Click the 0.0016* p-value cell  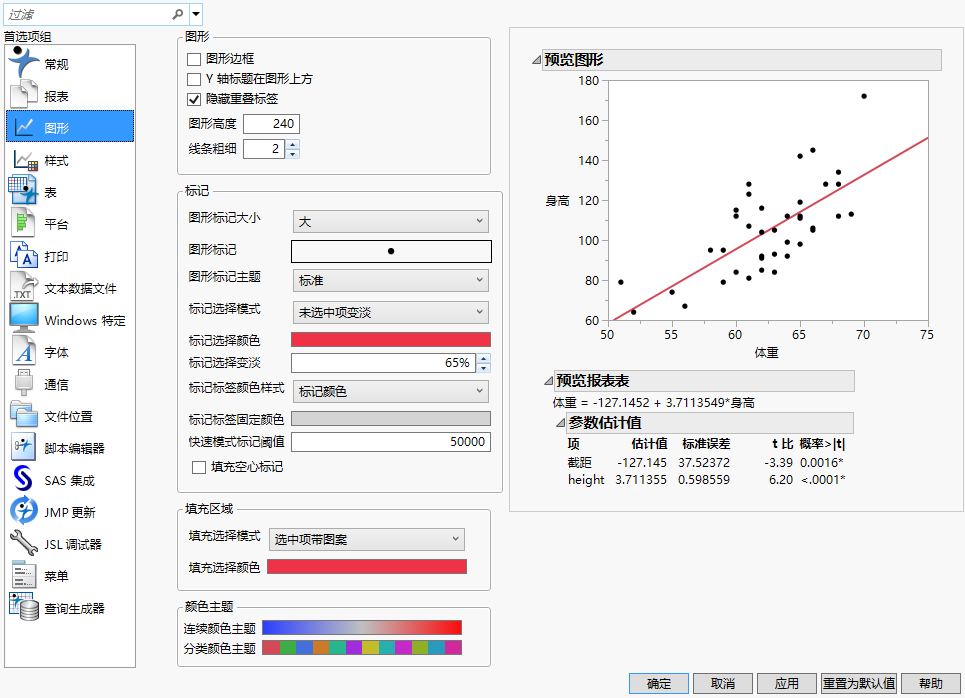click(x=822, y=462)
